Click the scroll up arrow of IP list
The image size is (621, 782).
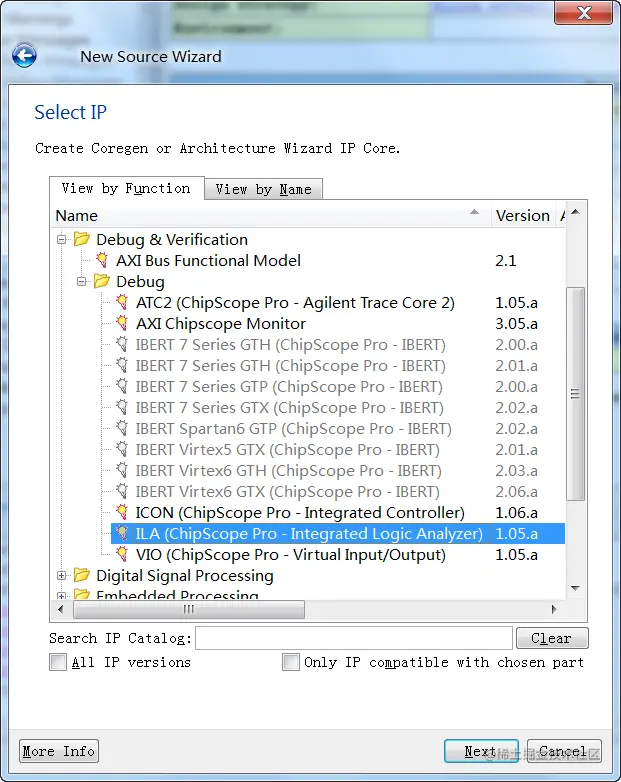pyautogui.click(x=576, y=212)
